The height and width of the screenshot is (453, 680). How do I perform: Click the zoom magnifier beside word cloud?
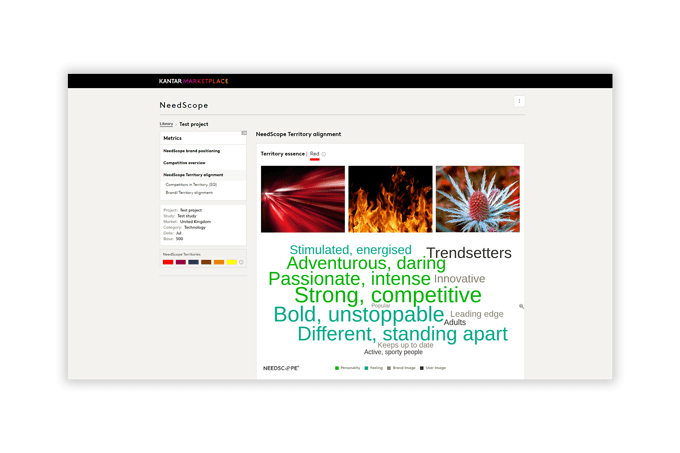pos(521,307)
